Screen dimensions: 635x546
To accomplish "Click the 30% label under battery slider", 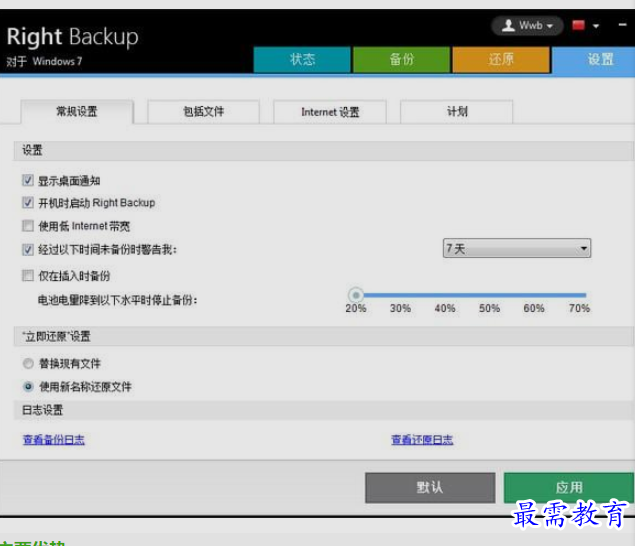I will [400, 309].
